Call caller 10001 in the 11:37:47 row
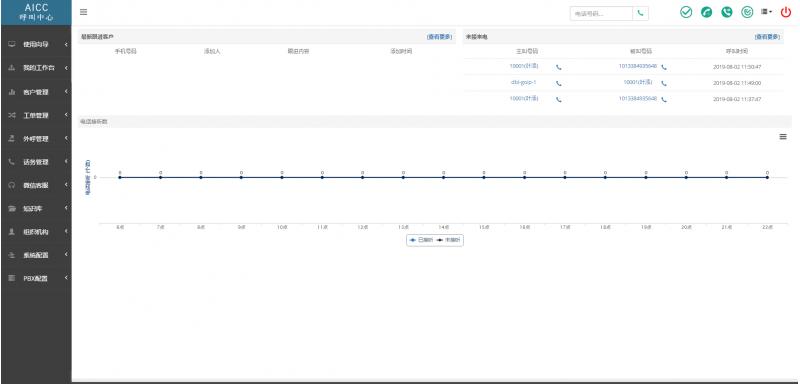 click(x=559, y=99)
